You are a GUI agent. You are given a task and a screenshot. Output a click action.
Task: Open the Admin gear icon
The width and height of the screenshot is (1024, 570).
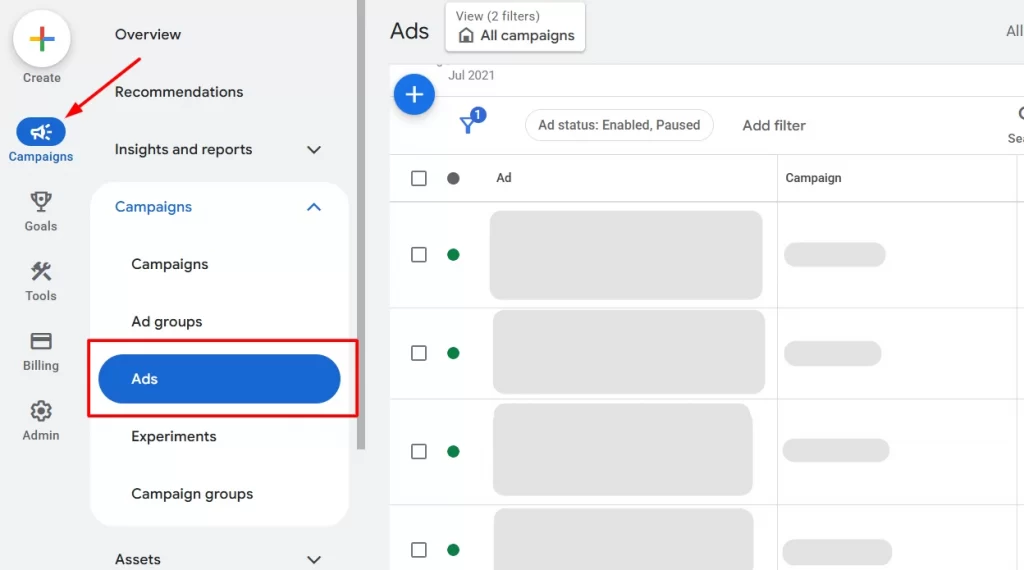click(41, 411)
